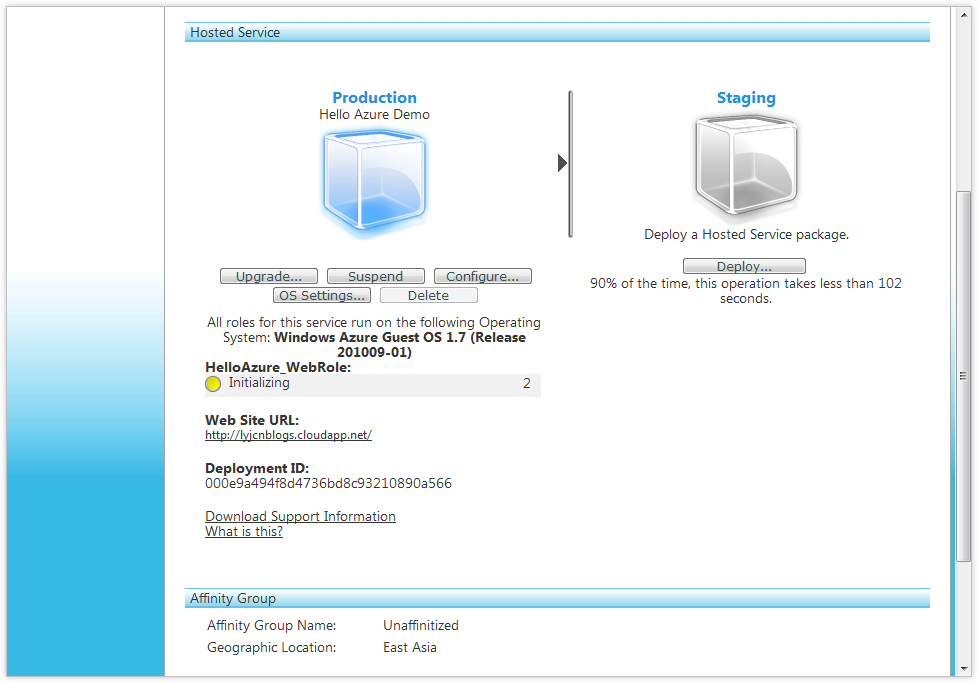978x683 pixels.
Task: Open the lyjcnblogs.cloudapp.net web site link
Action: [288, 435]
